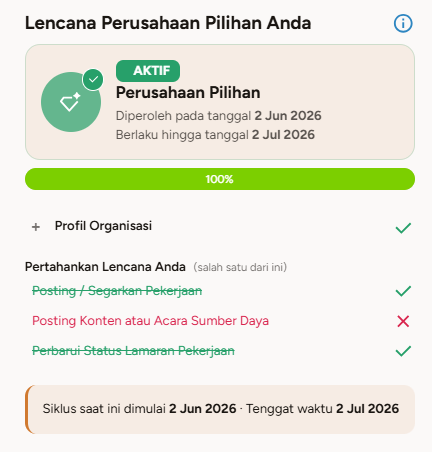The width and height of the screenshot is (432, 452).
Task: Click the checkmark beside Profil Organisasi
Action: click(x=403, y=228)
